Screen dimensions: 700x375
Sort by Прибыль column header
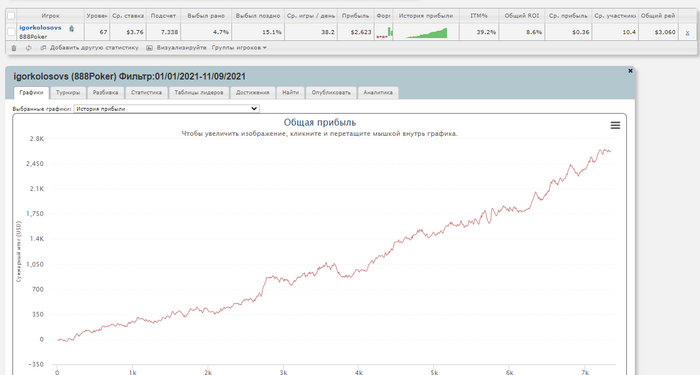click(x=355, y=16)
